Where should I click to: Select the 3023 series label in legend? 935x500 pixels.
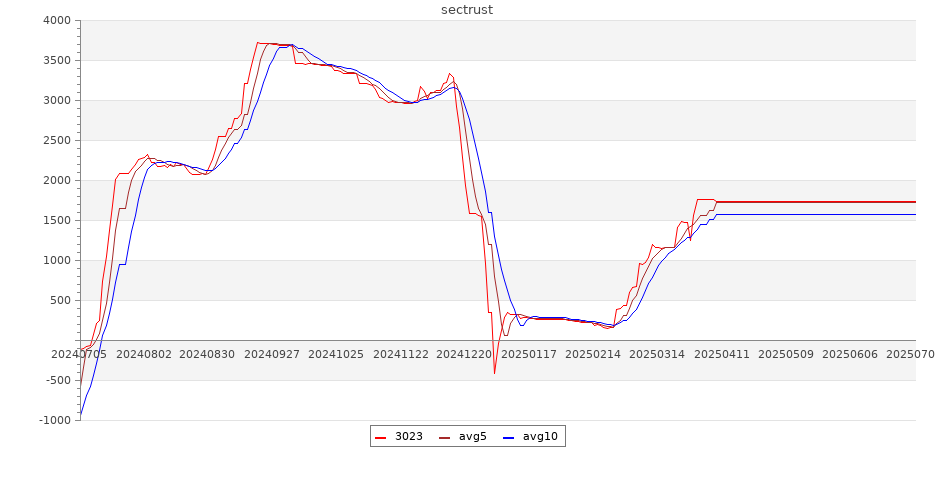[408, 436]
